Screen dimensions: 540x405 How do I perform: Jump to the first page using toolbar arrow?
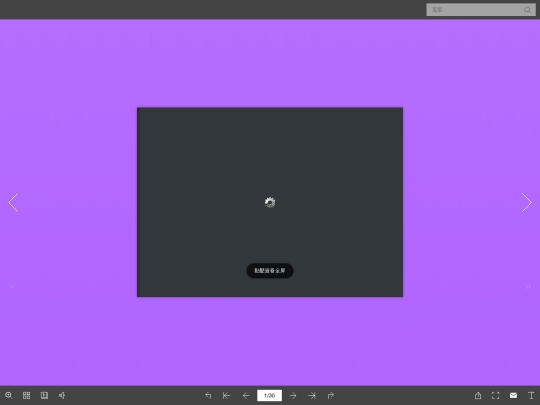(x=227, y=395)
